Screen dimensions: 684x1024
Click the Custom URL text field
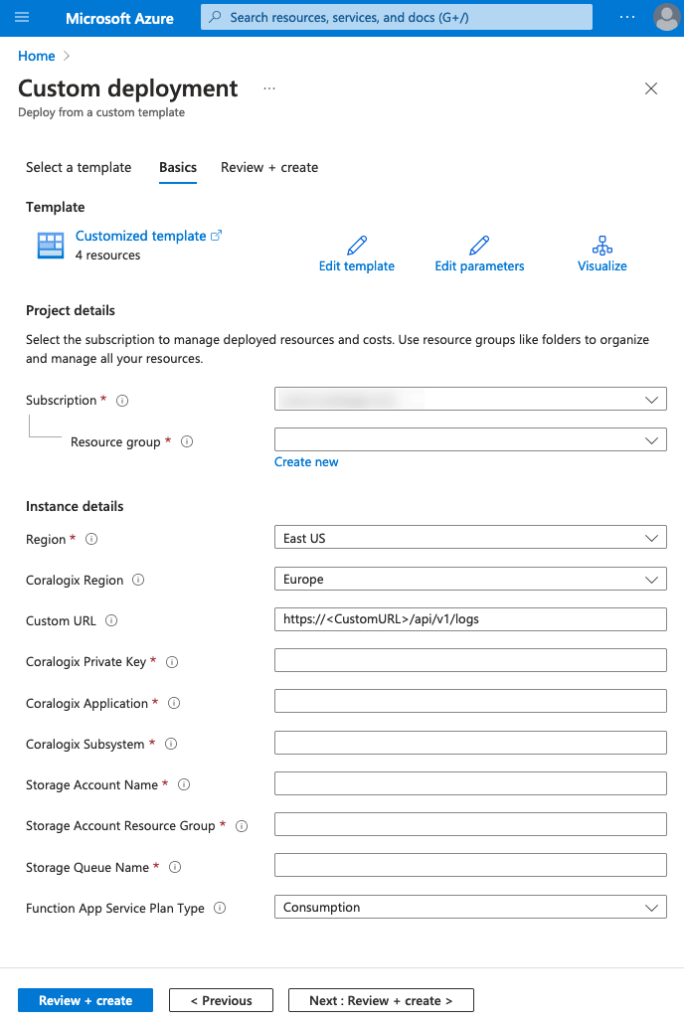coord(470,619)
